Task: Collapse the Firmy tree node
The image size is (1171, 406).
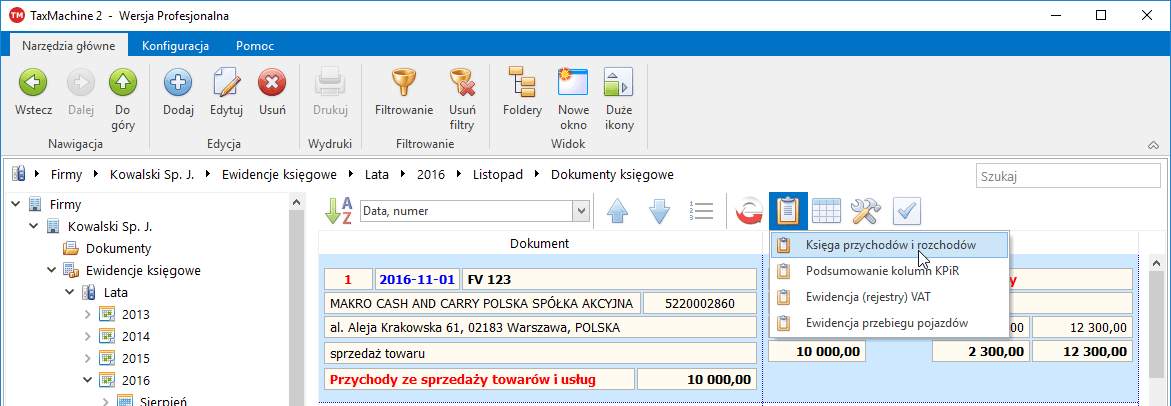Action: point(16,204)
